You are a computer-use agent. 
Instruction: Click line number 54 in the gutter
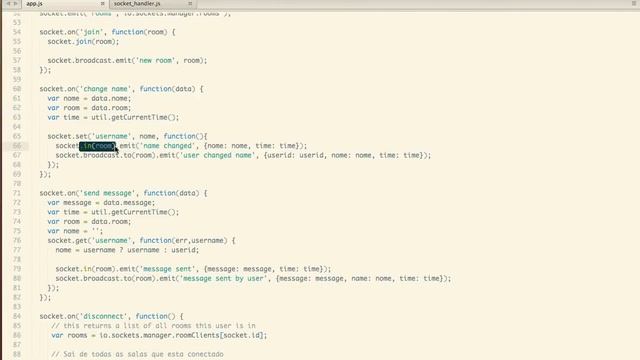17,32
